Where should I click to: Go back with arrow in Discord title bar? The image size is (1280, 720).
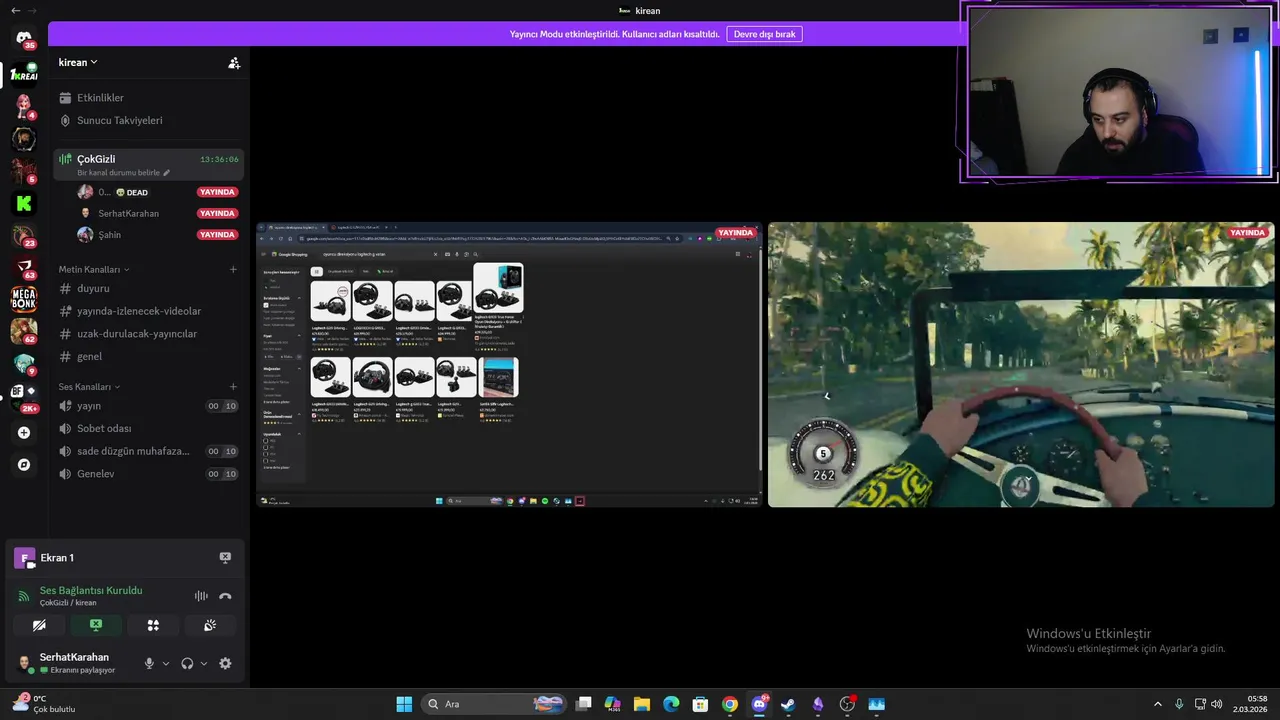(x=15, y=10)
